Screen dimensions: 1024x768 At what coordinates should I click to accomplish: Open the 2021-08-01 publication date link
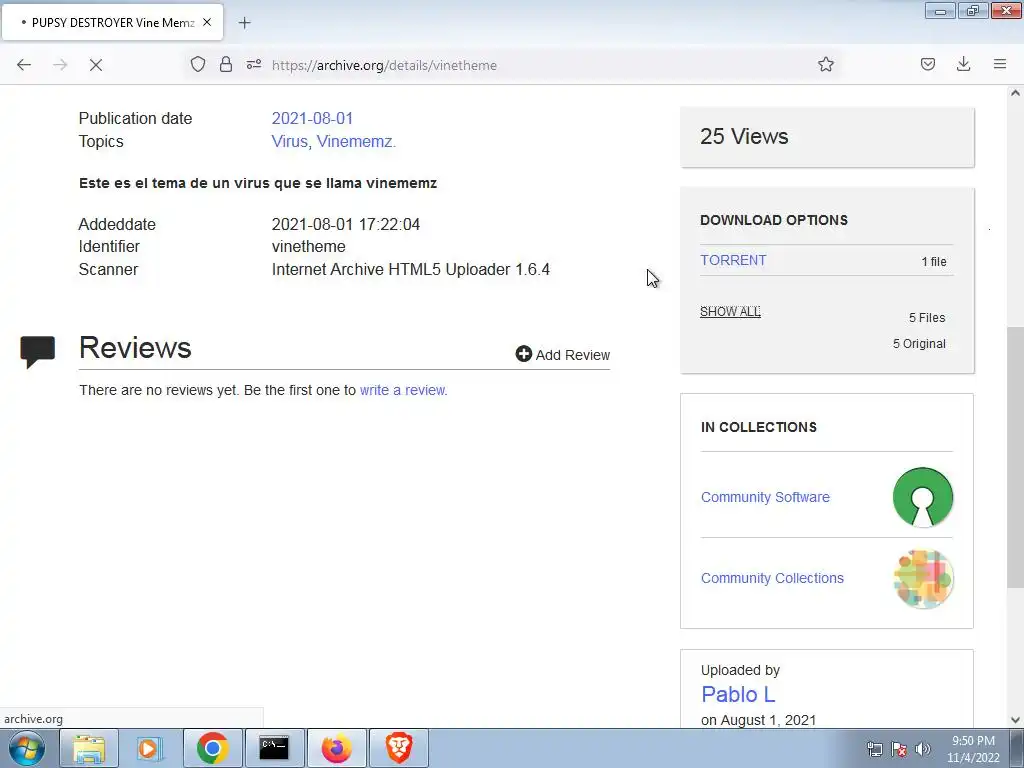point(312,118)
